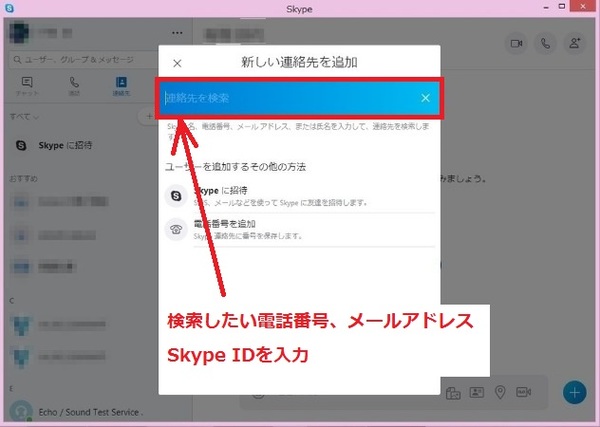Click the Skype title bar app icon
Image resolution: width=600 pixels, height=427 pixels.
point(9,8)
